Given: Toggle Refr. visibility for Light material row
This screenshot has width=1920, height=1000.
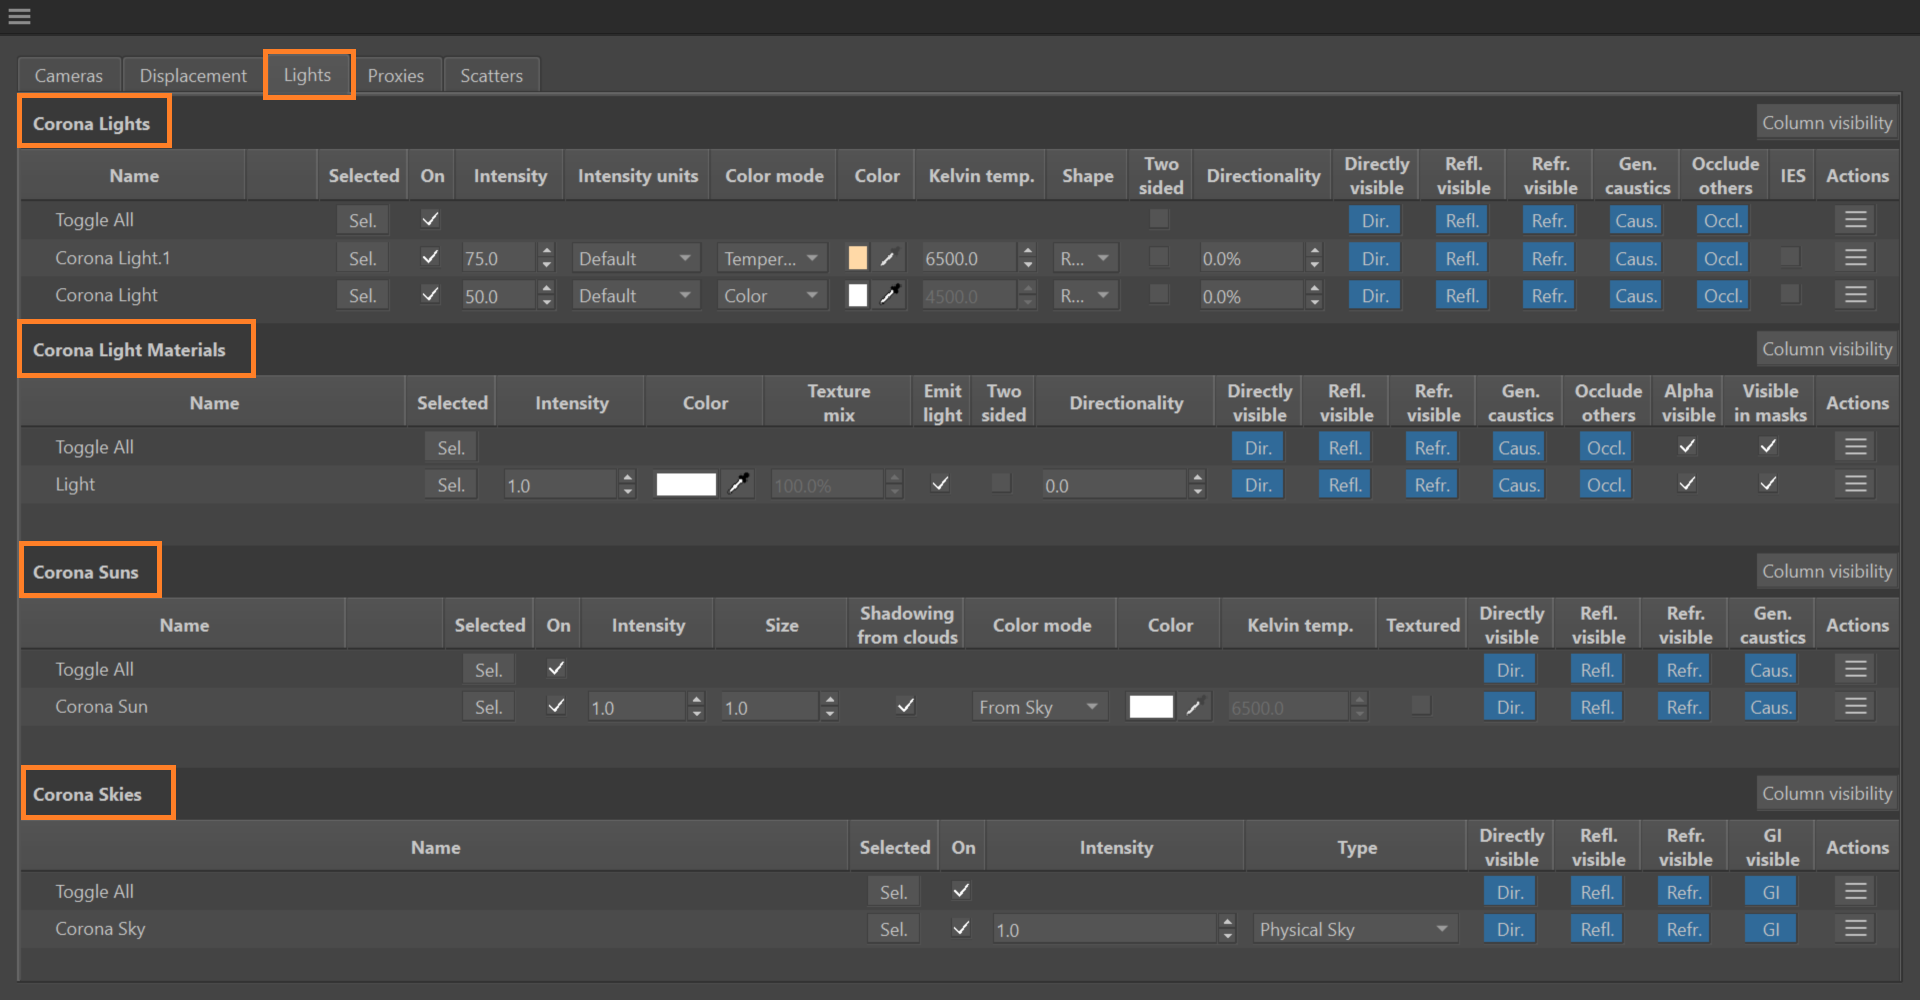Looking at the screenshot, I should pos(1432,484).
